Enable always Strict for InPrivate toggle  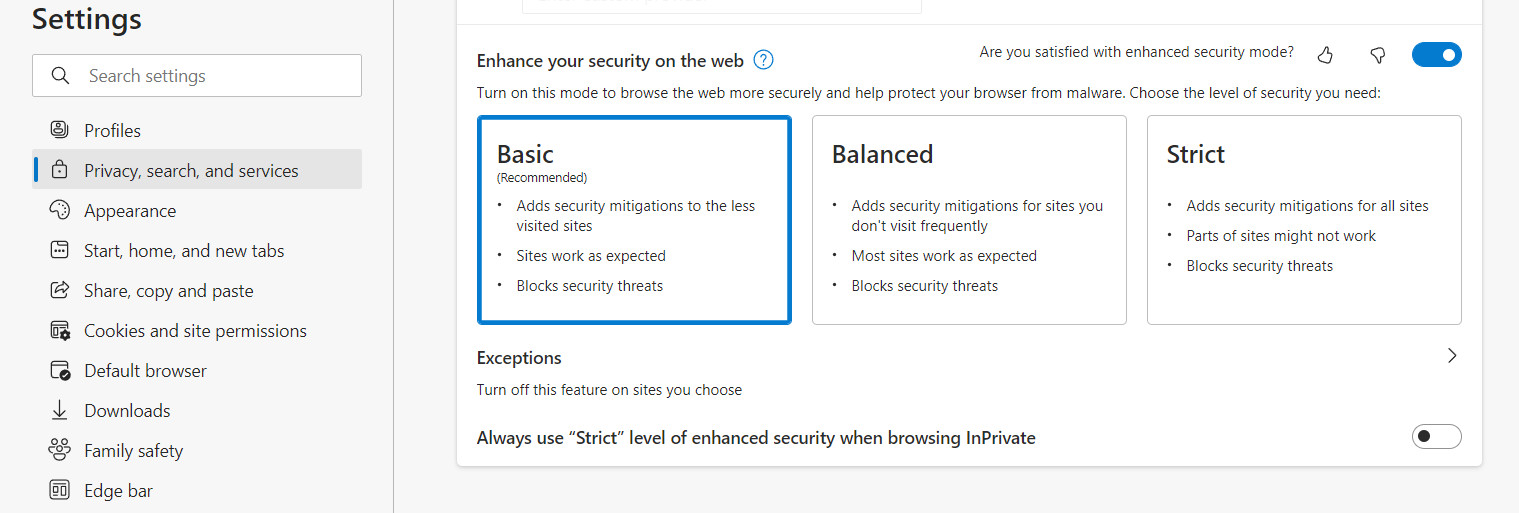click(1436, 437)
